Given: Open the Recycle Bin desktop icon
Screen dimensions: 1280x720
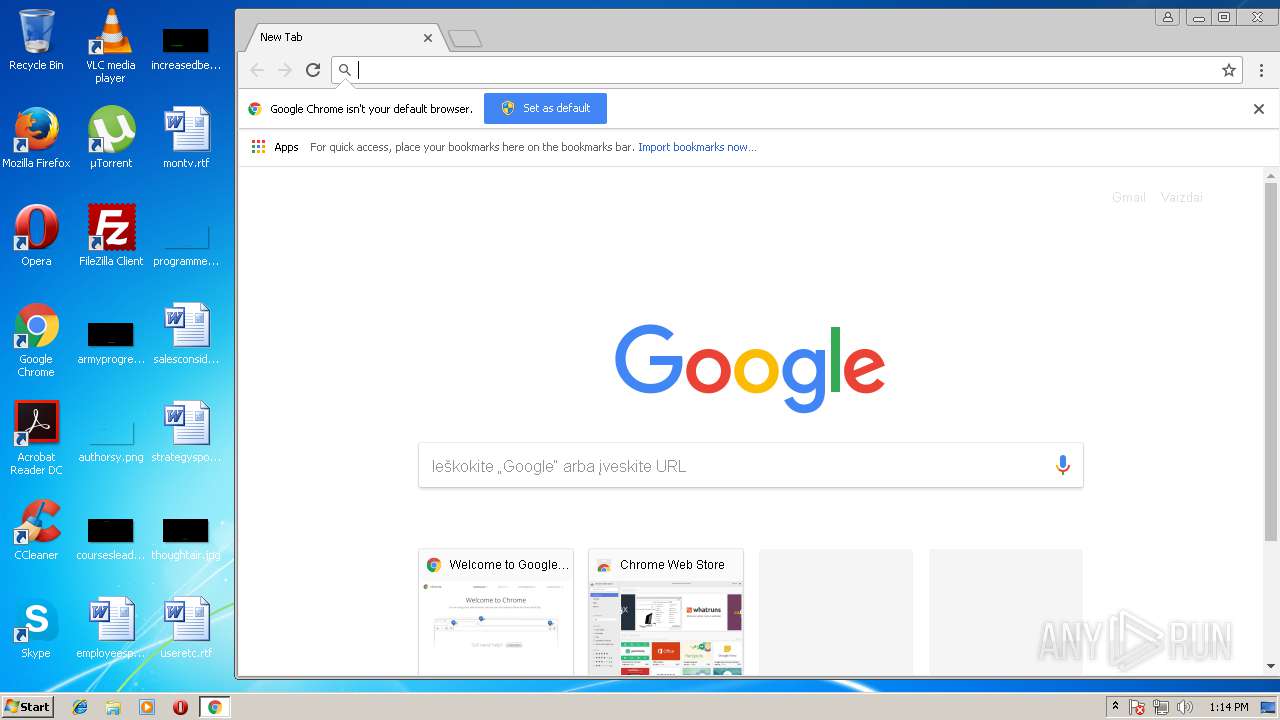Looking at the screenshot, I should tap(36, 40).
